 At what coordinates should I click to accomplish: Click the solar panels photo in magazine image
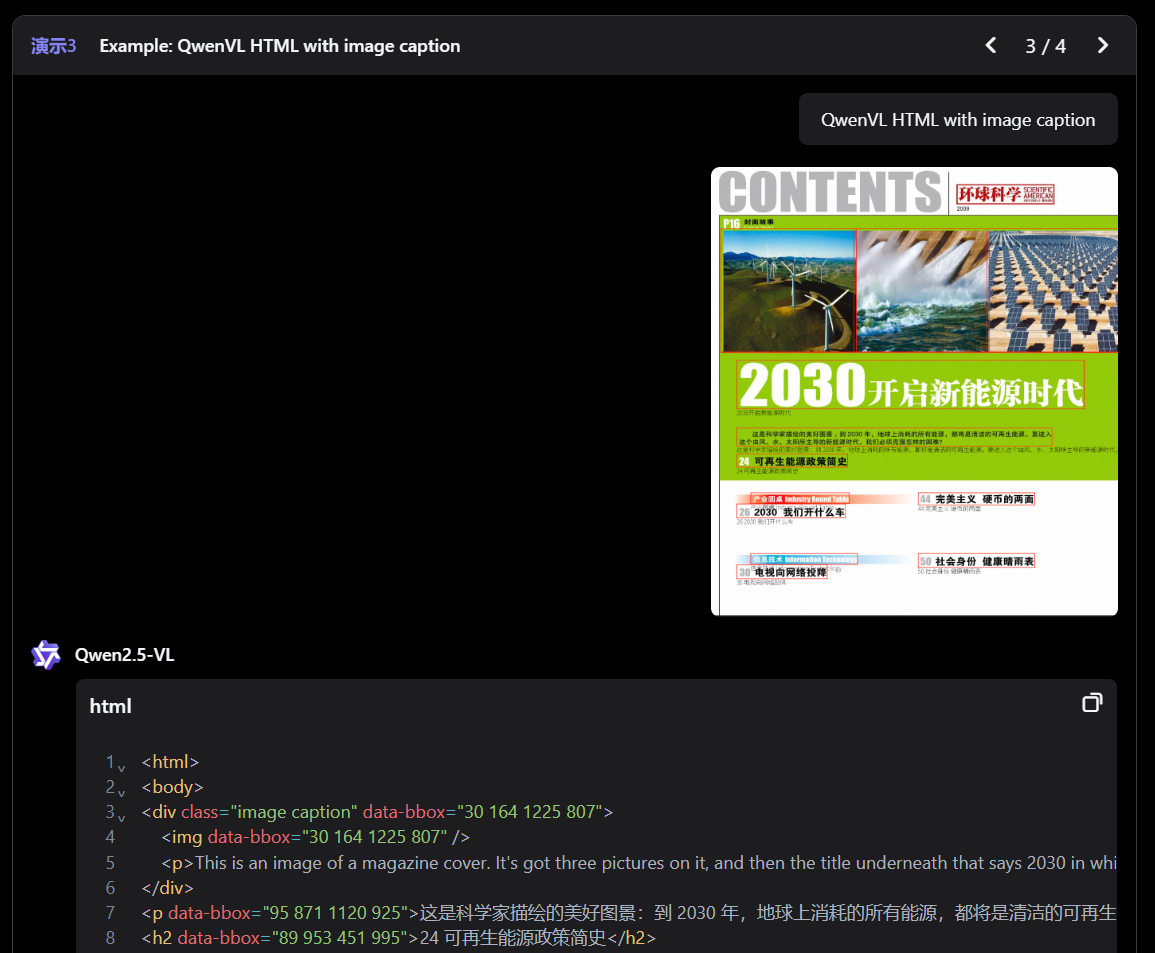coord(1052,291)
